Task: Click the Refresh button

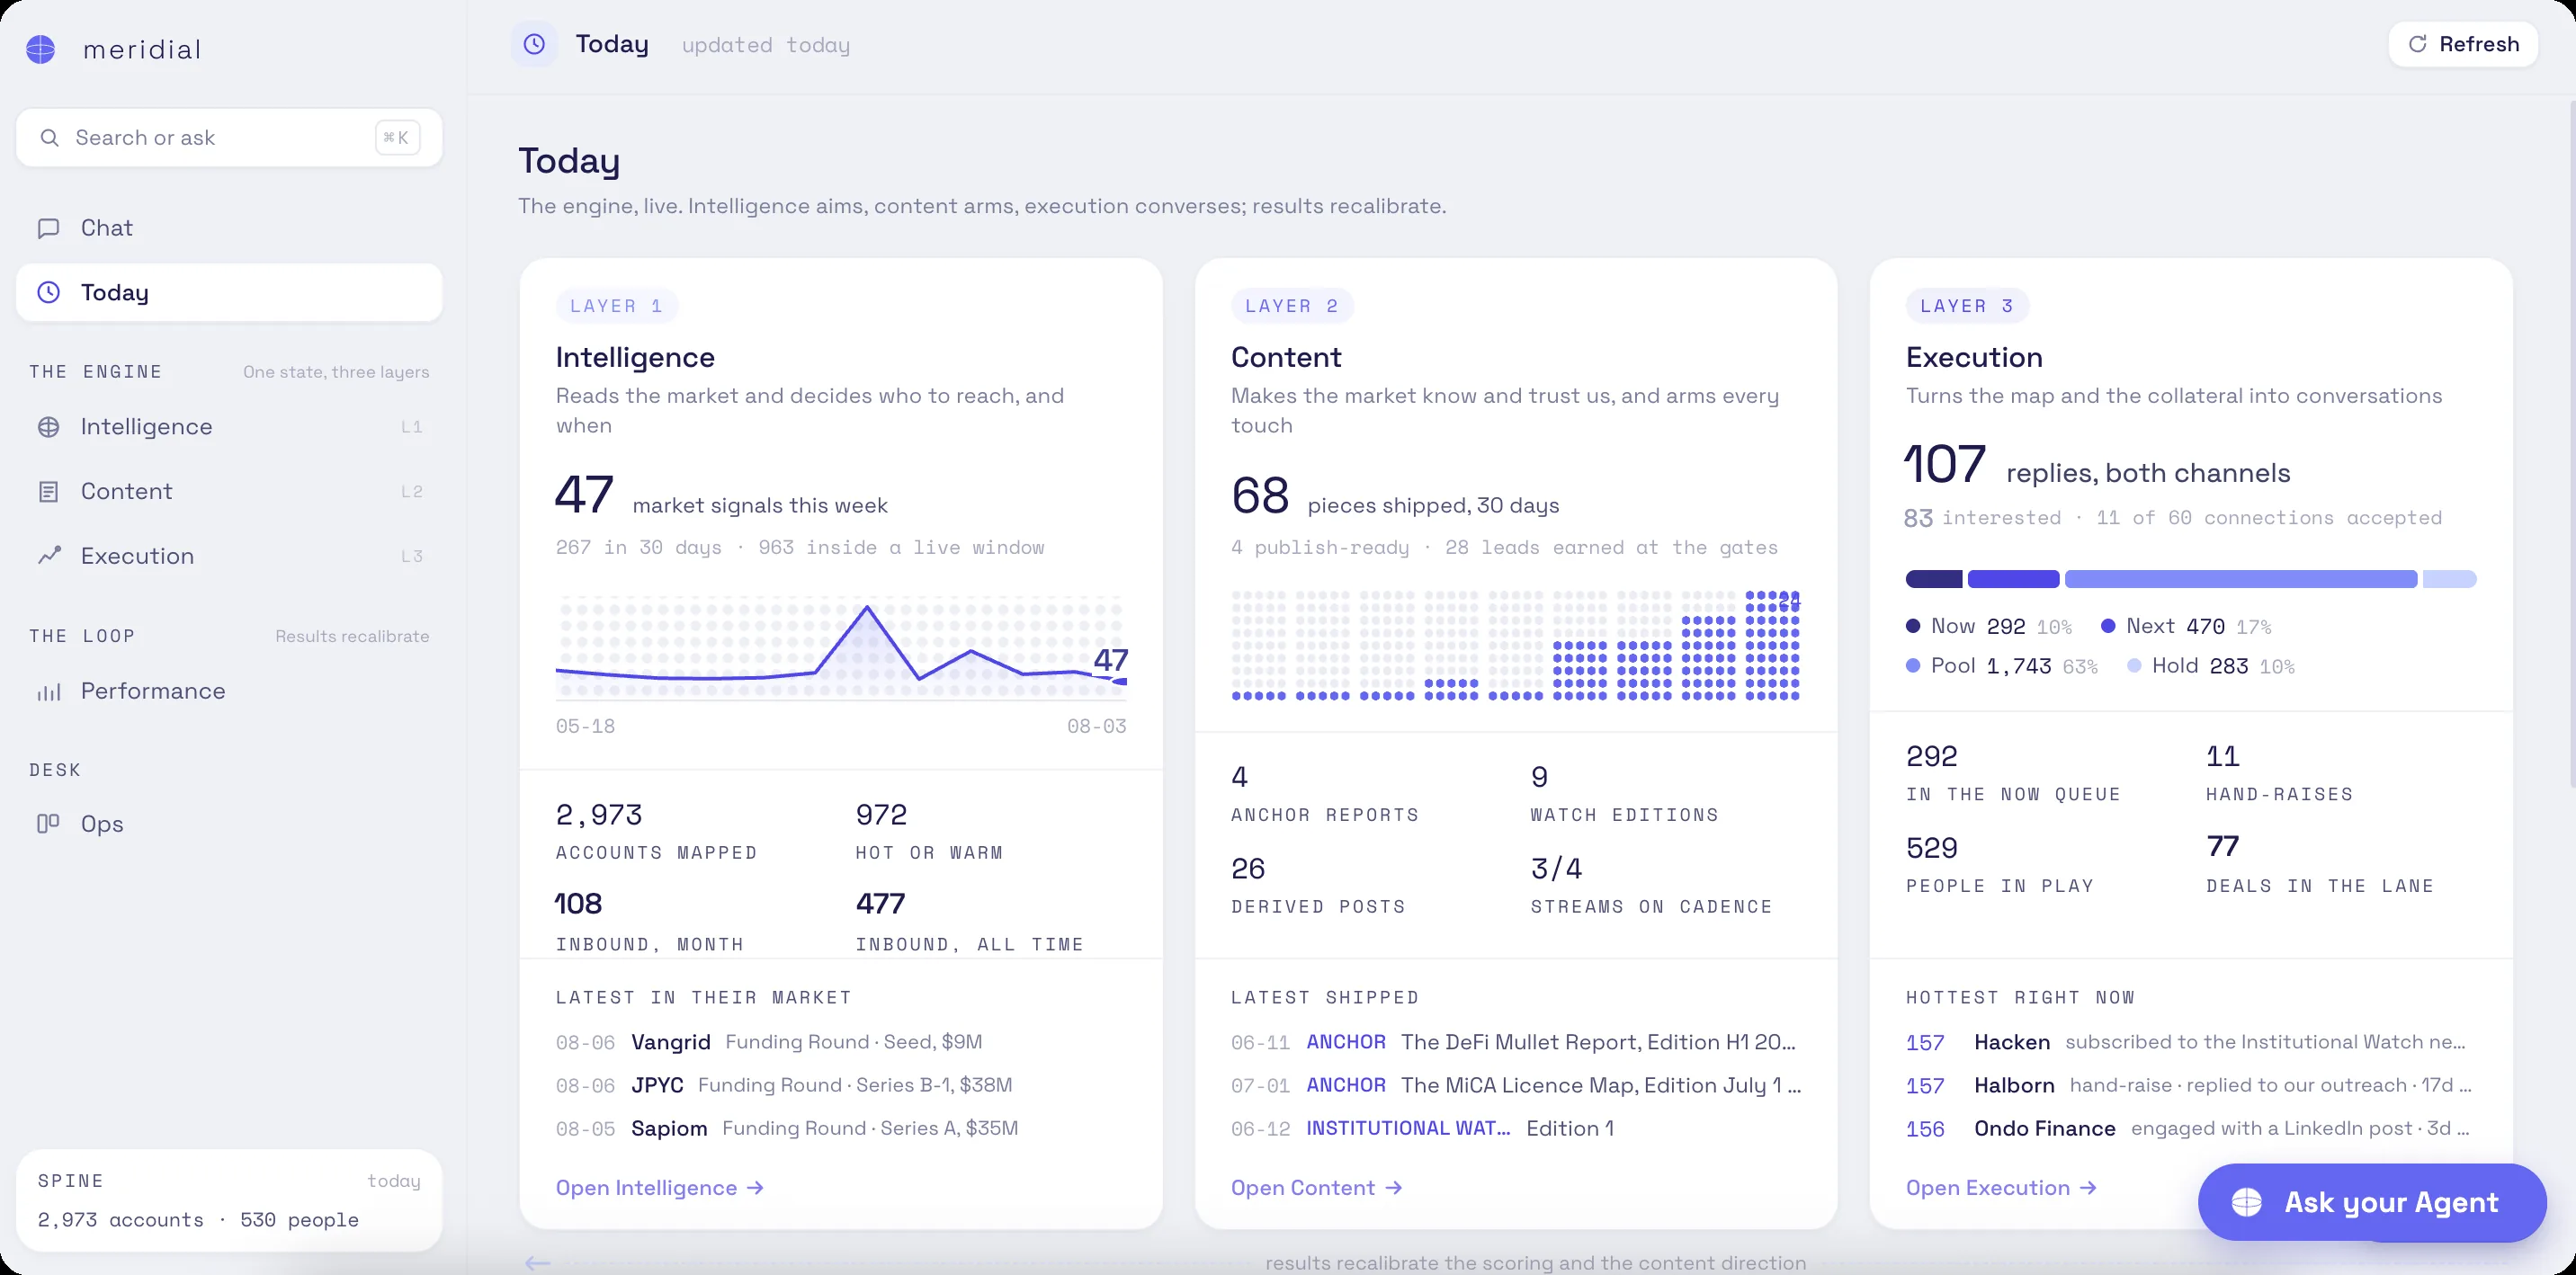Action: (2463, 44)
